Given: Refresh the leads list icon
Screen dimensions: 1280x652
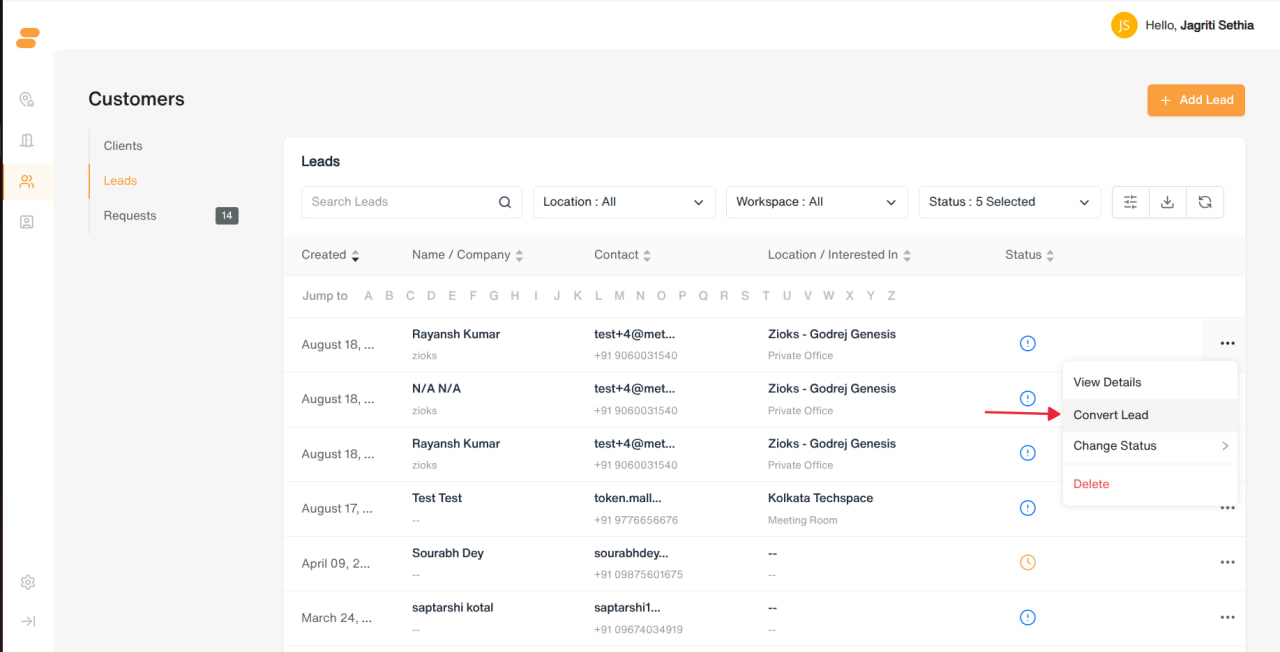Looking at the screenshot, I should [x=1205, y=202].
